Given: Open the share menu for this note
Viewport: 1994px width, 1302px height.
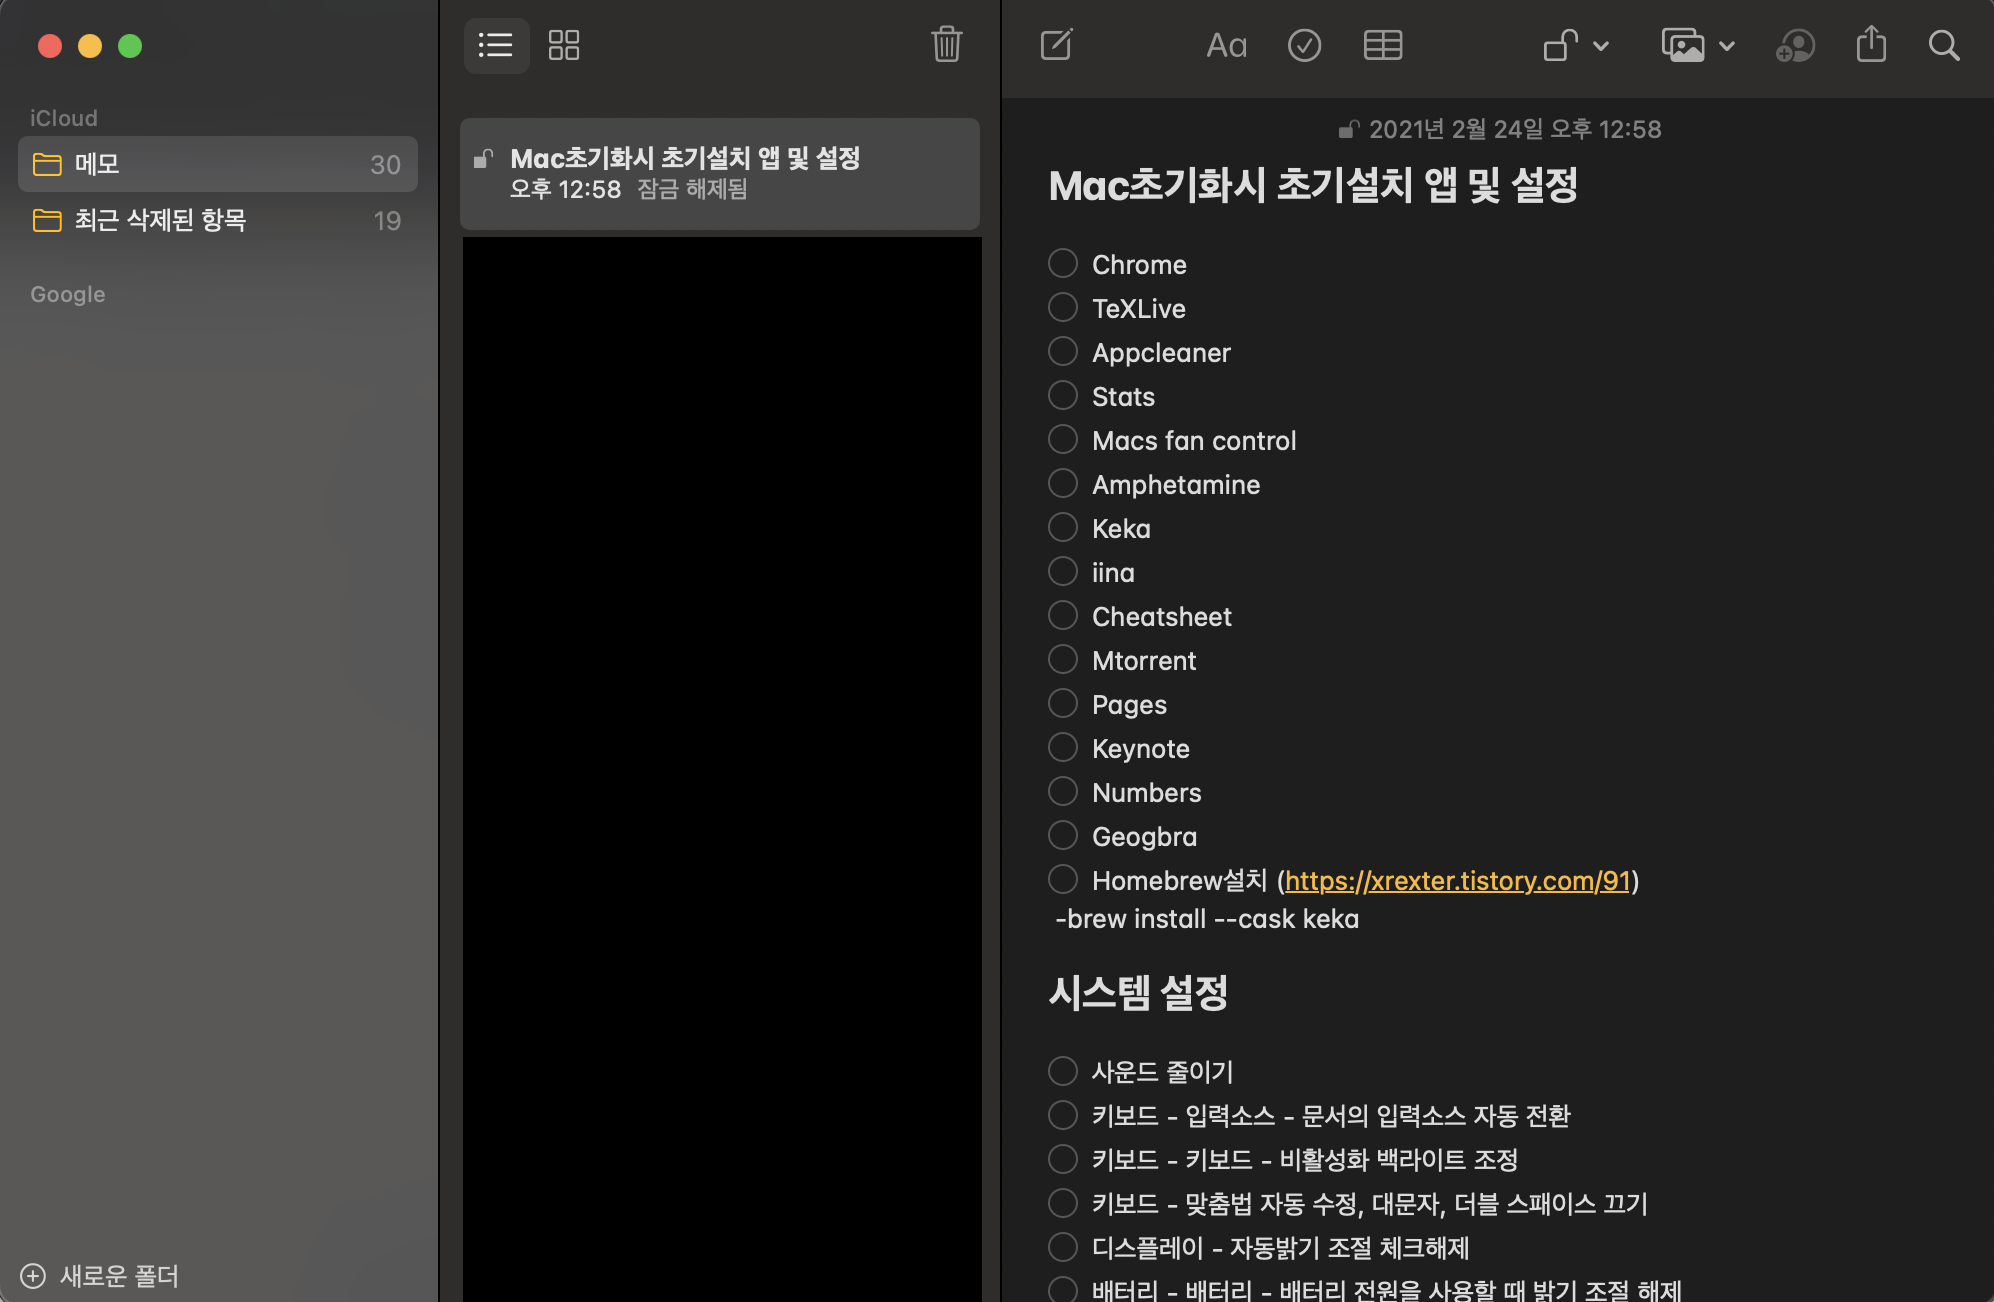Looking at the screenshot, I should pos(1871,45).
